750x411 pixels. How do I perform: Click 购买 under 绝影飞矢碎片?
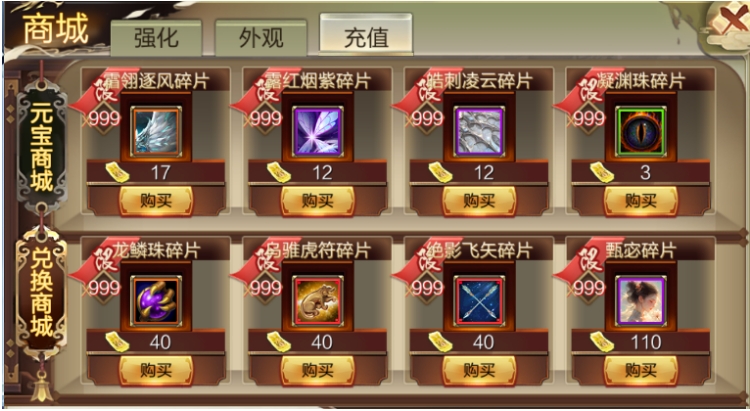click(x=479, y=370)
